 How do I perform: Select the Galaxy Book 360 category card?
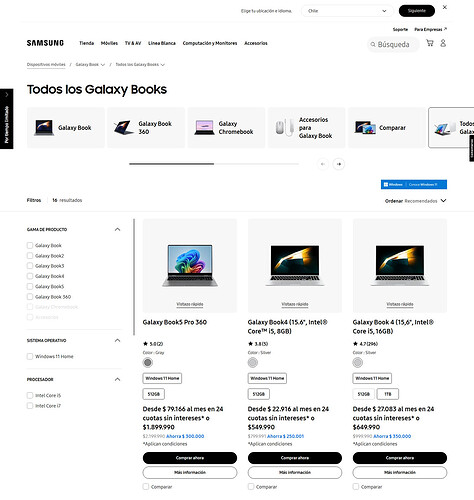point(146,127)
